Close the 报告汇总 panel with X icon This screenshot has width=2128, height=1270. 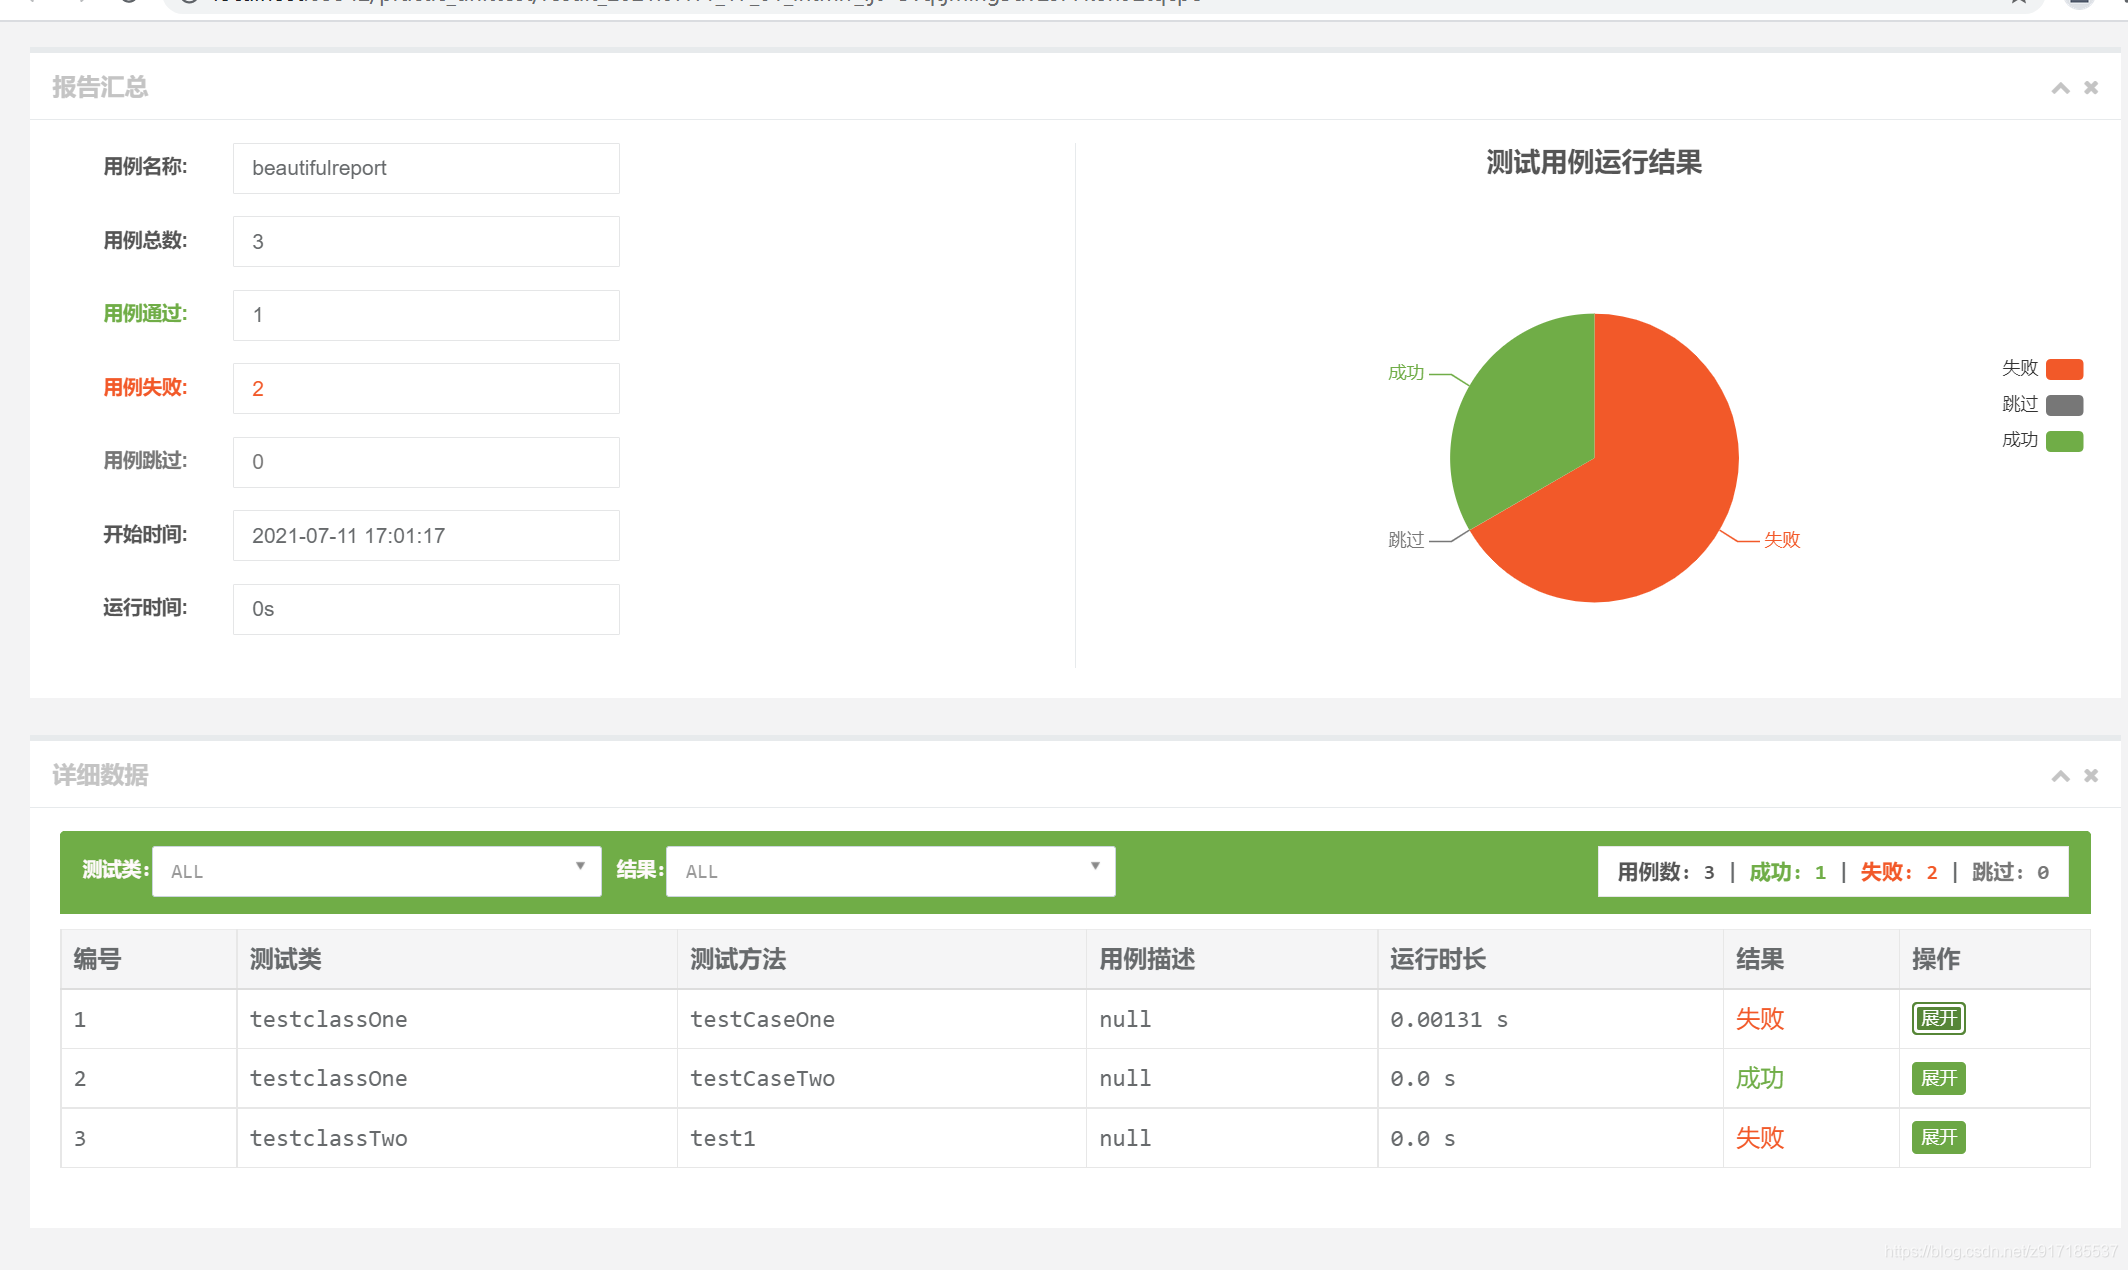click(2091, 88)
